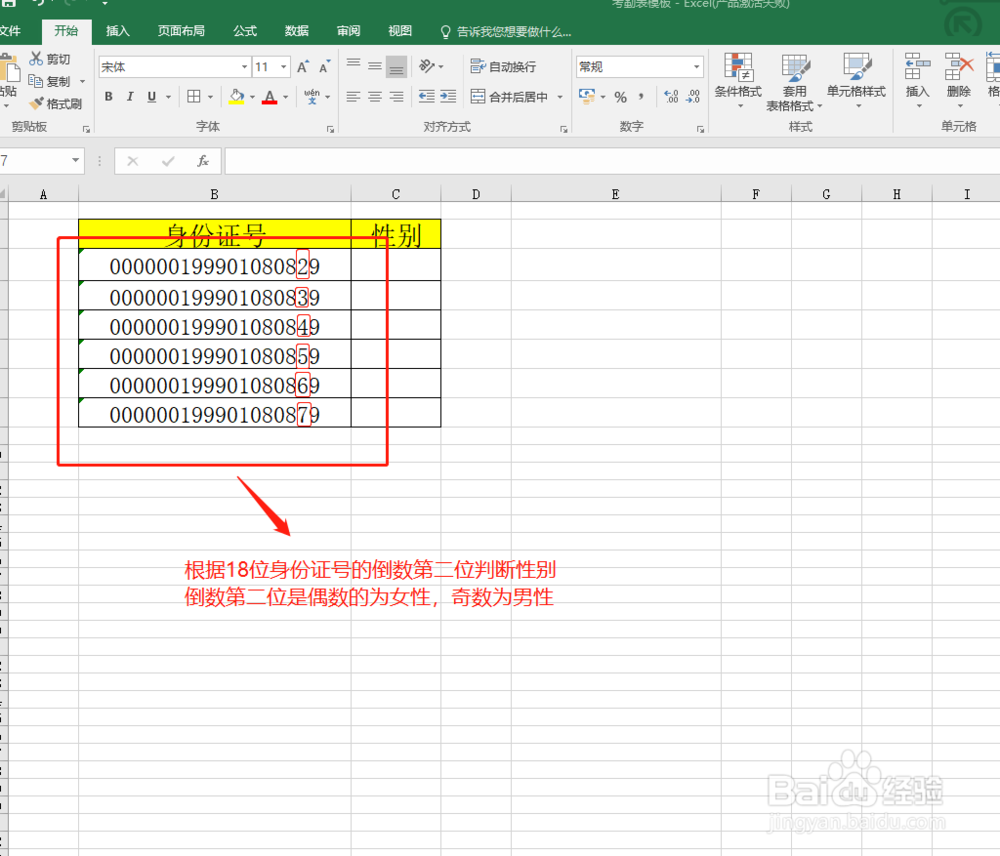Image resolution: width=1000 pixels, height=856 pixels.
Task: Open the Formulas (公式) tab
Action: click(245, 31)
